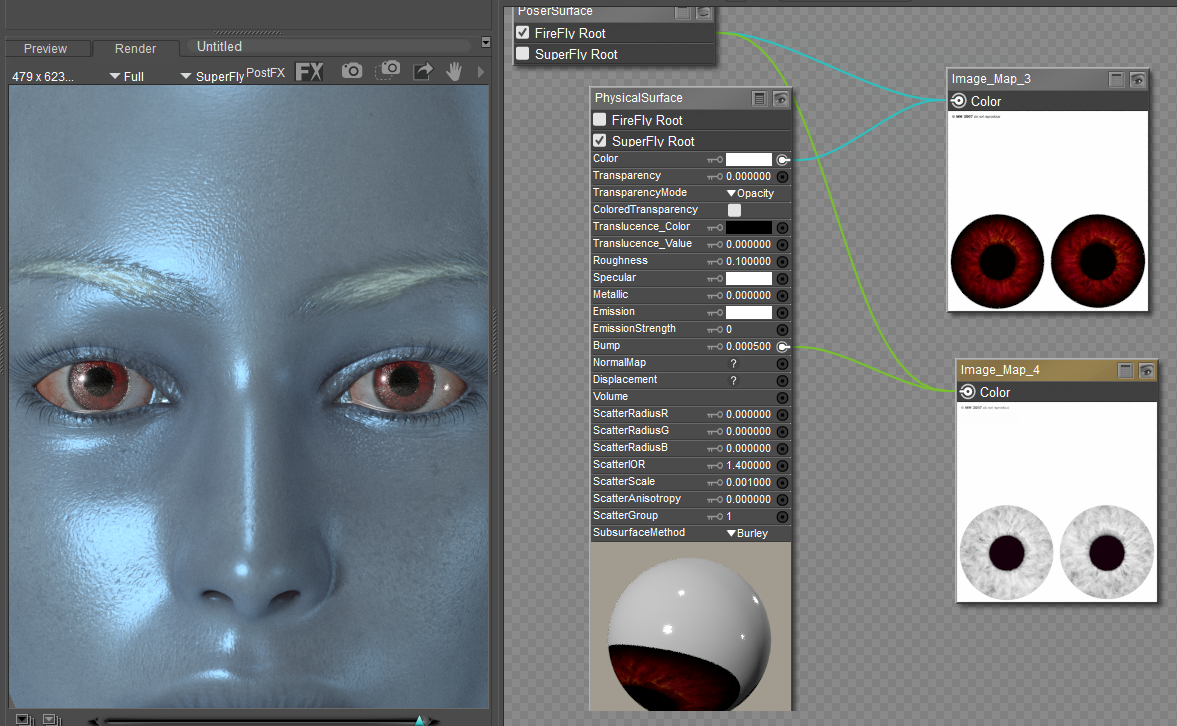
Task: Click the Roughness input connector
Action: pos(782,261)
